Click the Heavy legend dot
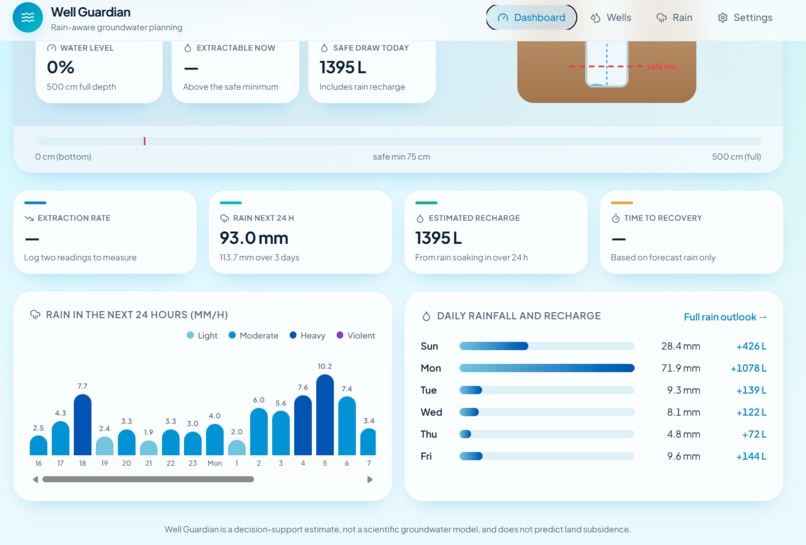The image size is (806, 545). [293, 335]
